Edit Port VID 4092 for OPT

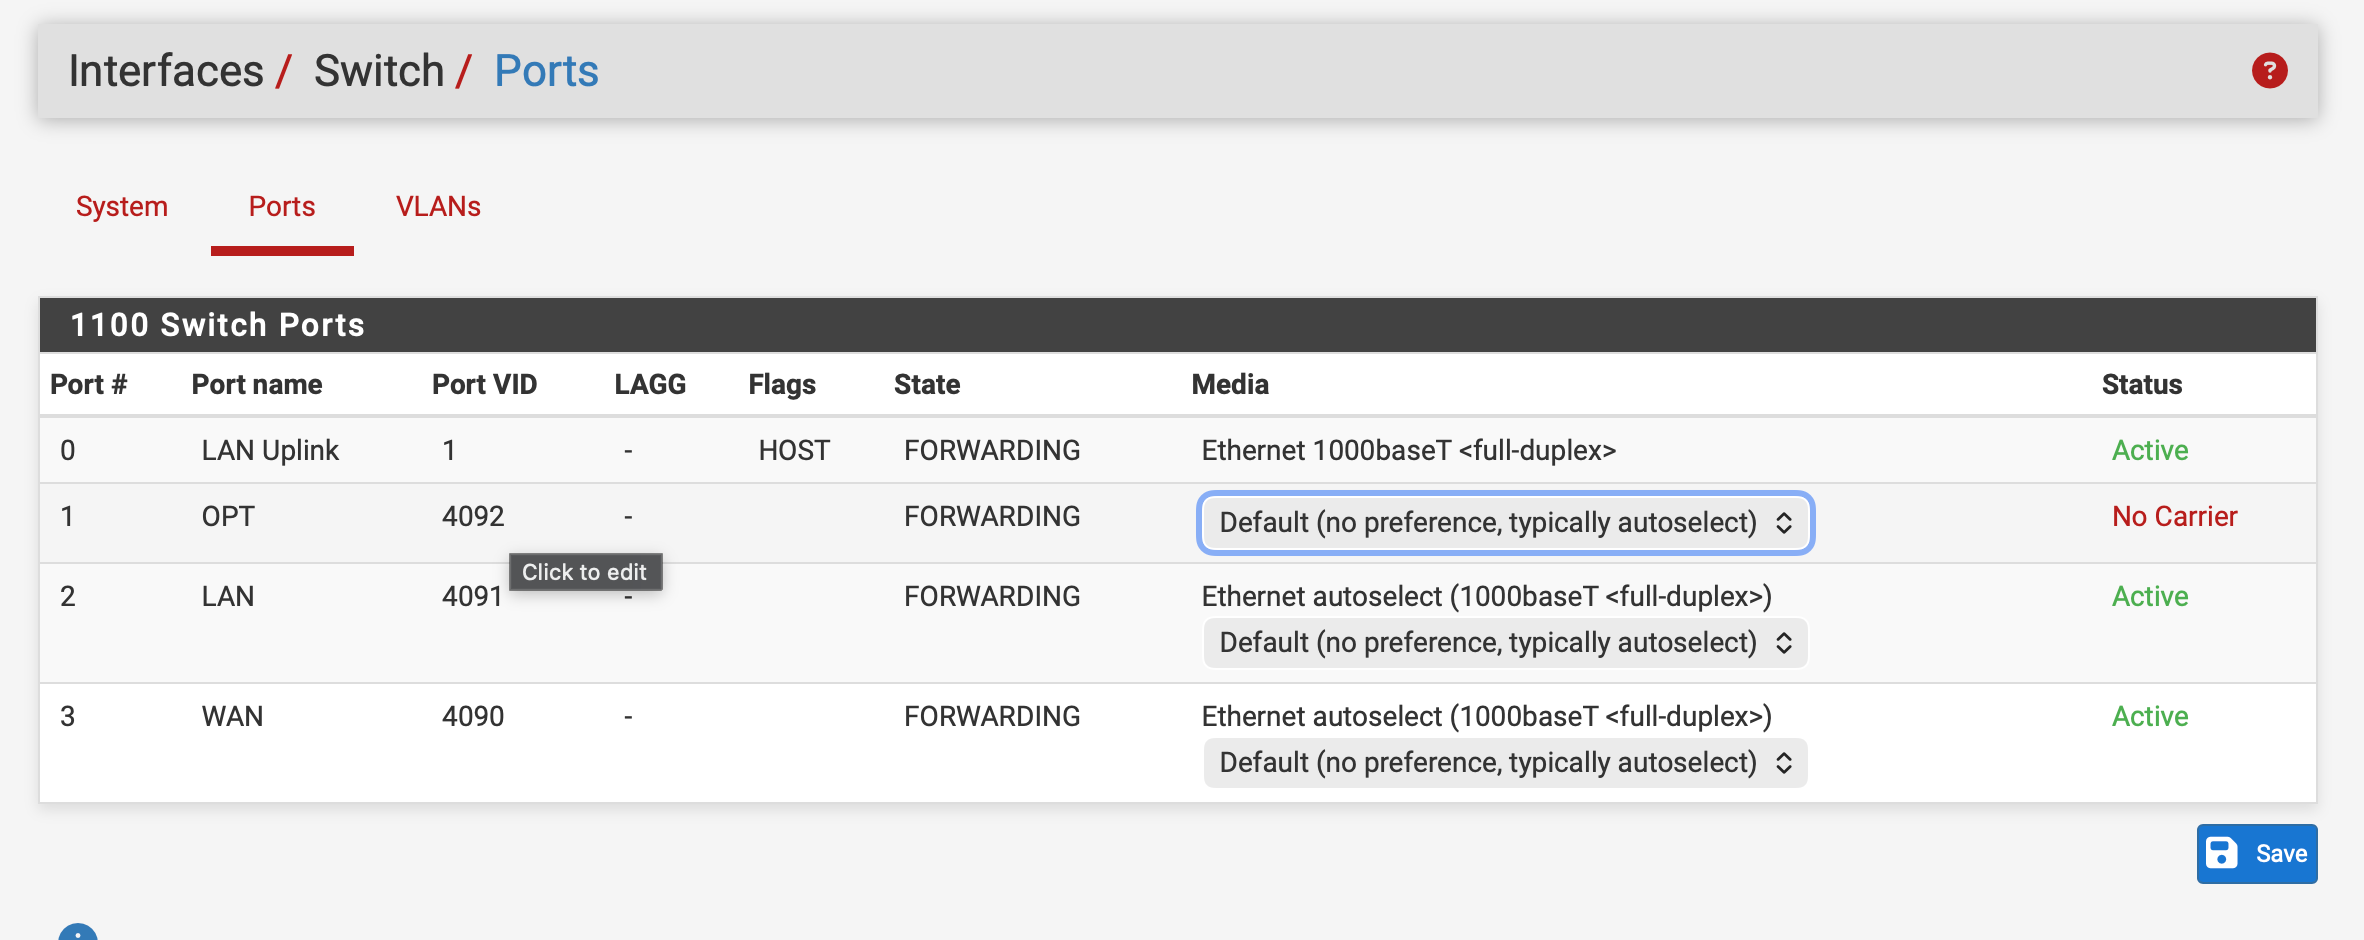(x=473, y=517)
